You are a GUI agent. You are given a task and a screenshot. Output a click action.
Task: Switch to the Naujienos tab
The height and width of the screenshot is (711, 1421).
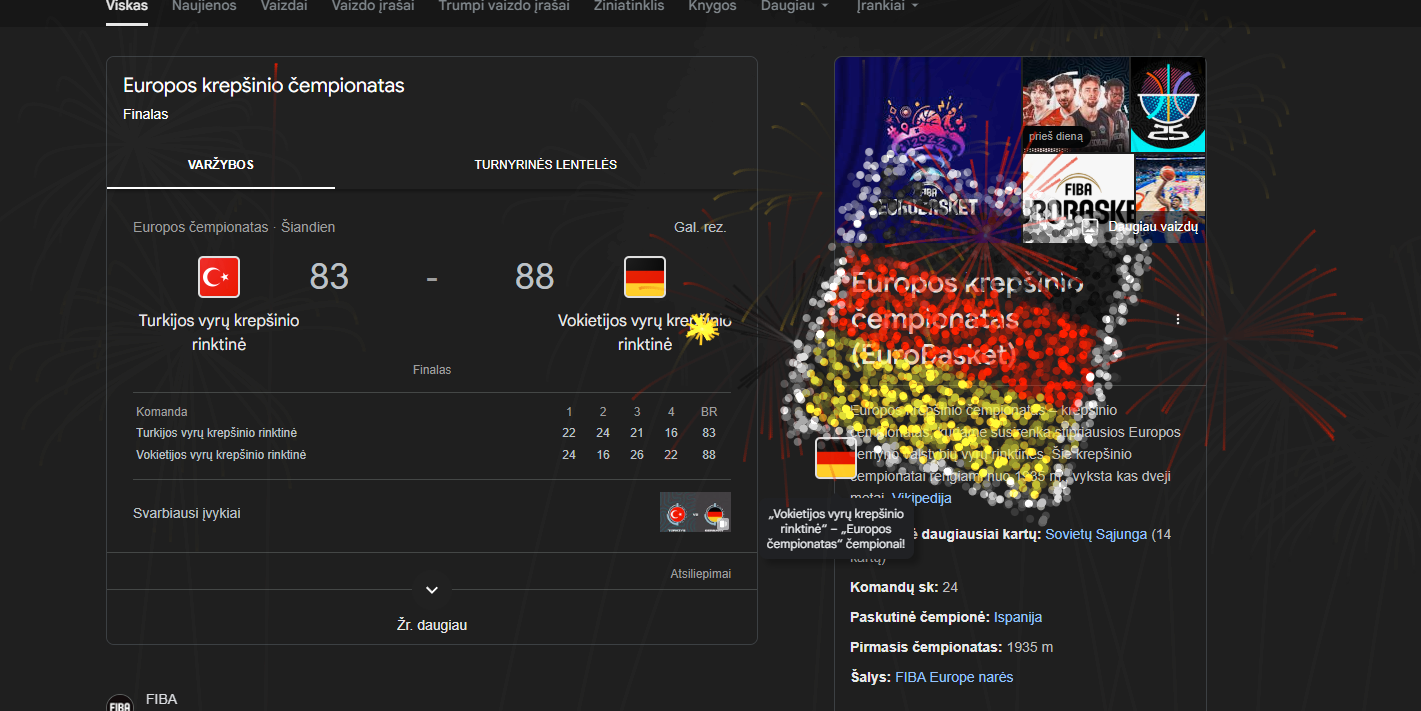204,6
